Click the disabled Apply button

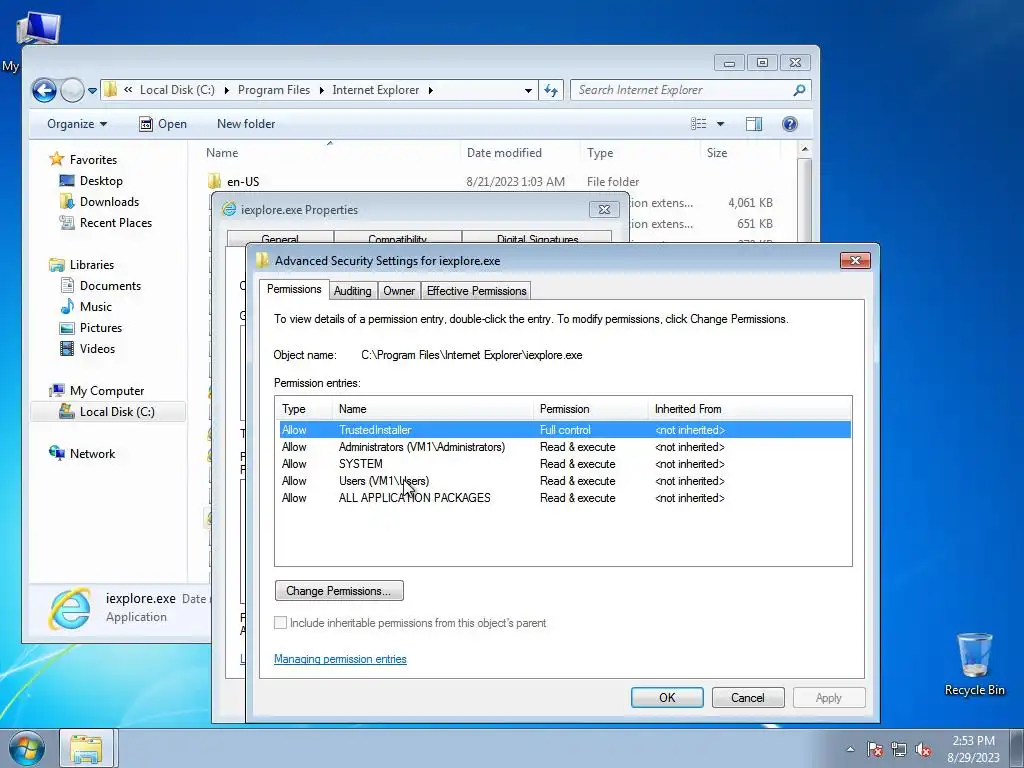click(x=829, y=697)
